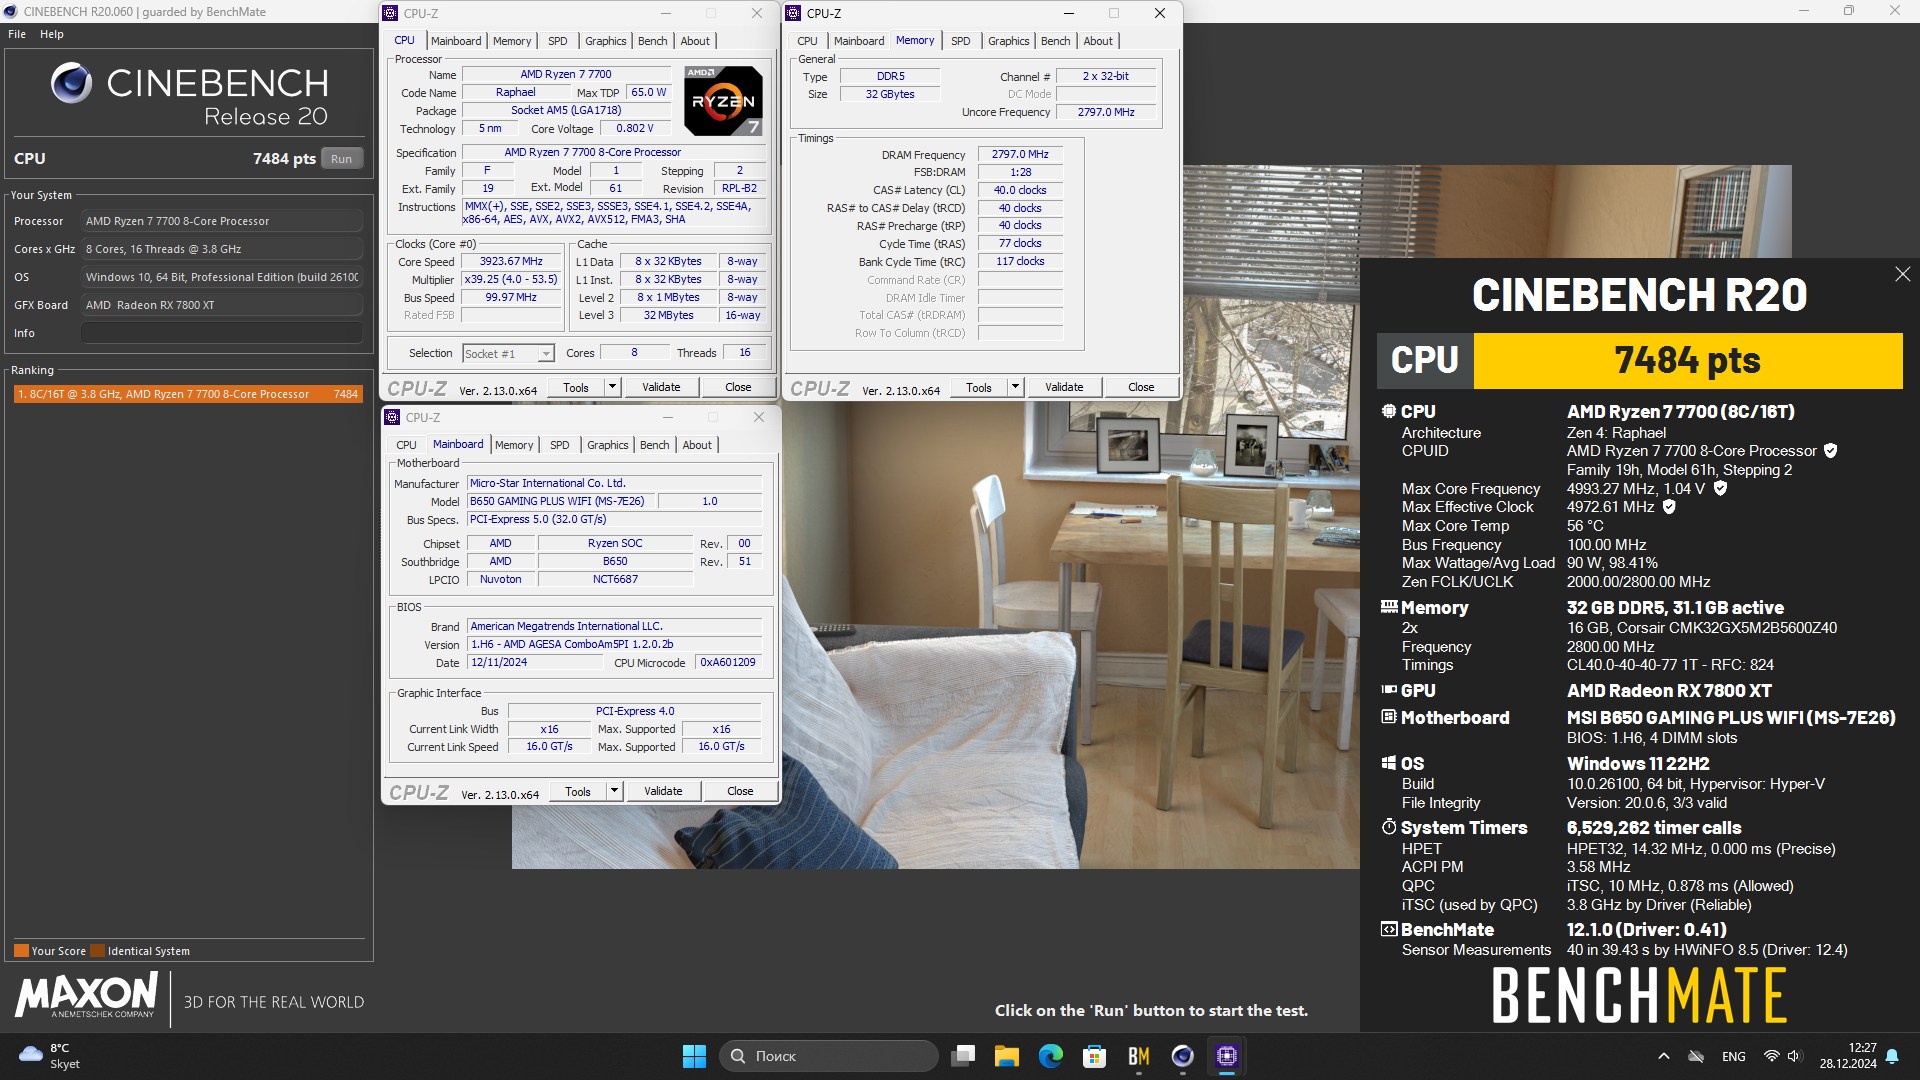Click the BenchMate OS Windows icon
Screen dimensions: 1920x1080
click(1389, 763)
